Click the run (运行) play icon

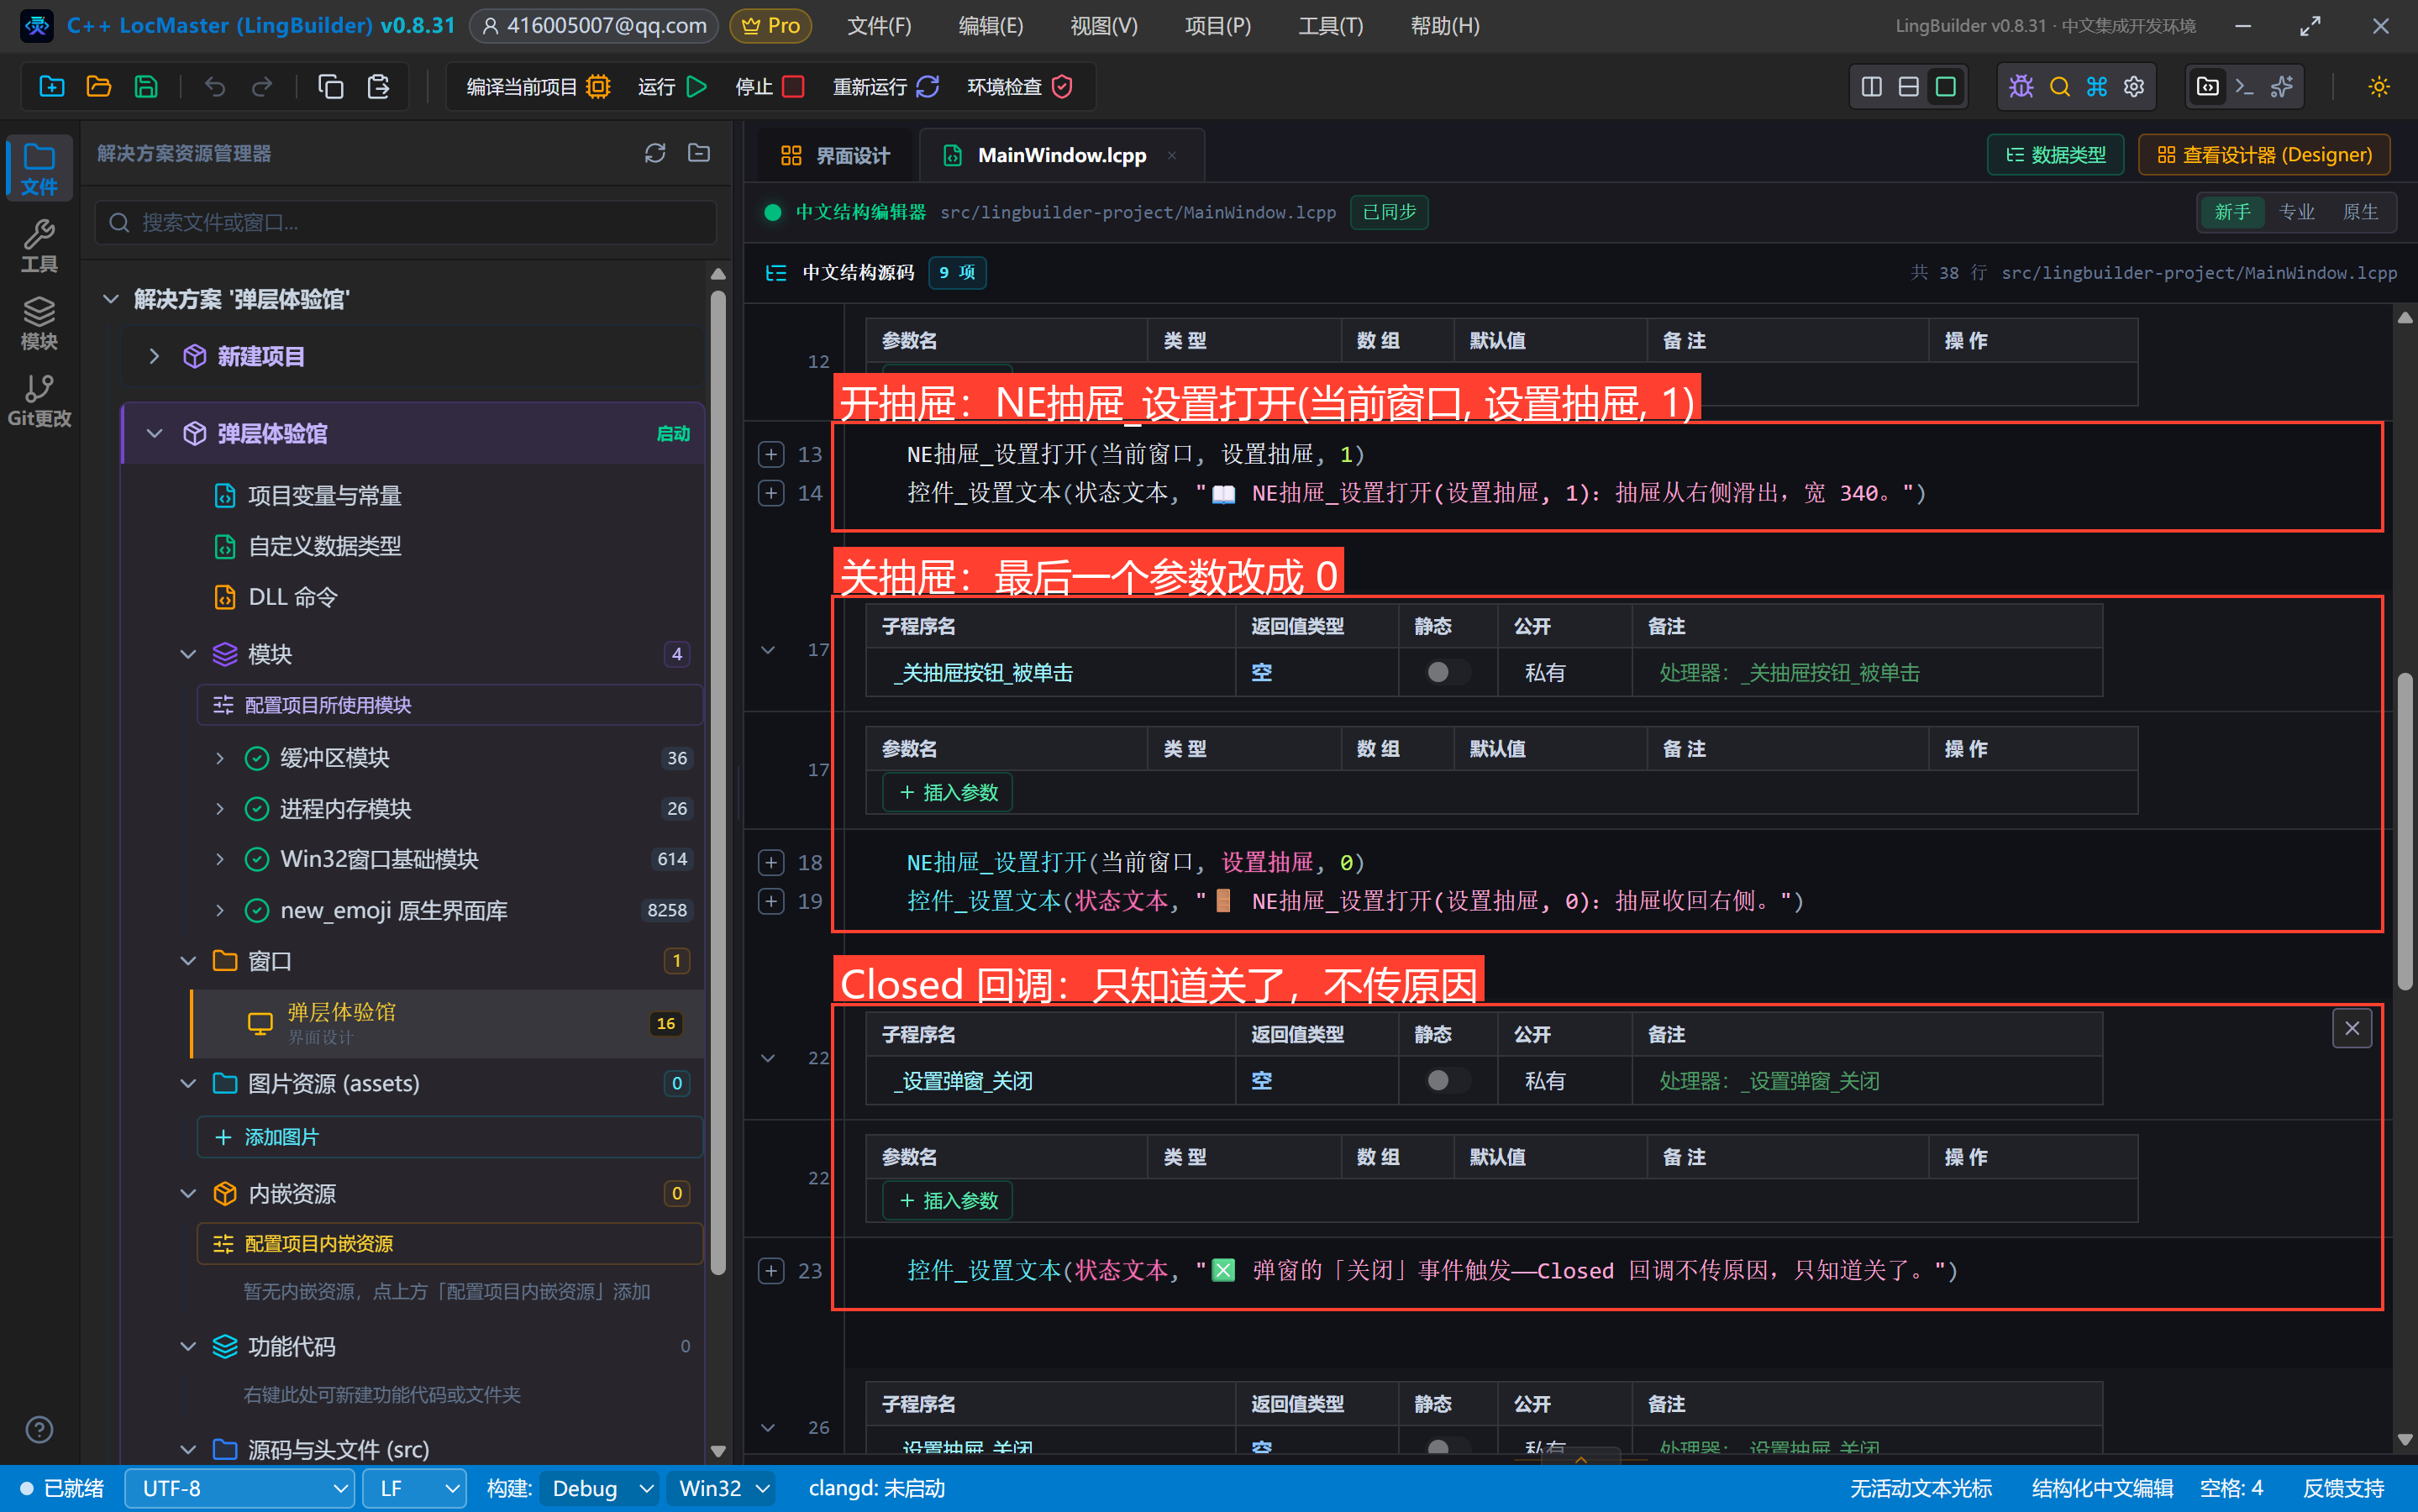coord(697,87)
